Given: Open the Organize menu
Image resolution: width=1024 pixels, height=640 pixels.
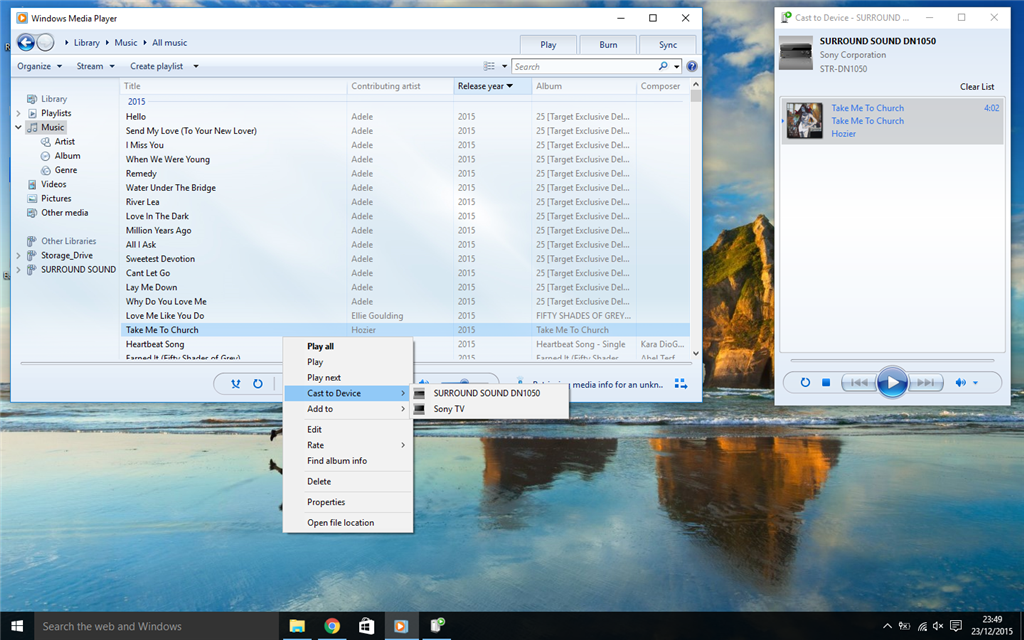Looking at the screenshot, I should point(39,66).
